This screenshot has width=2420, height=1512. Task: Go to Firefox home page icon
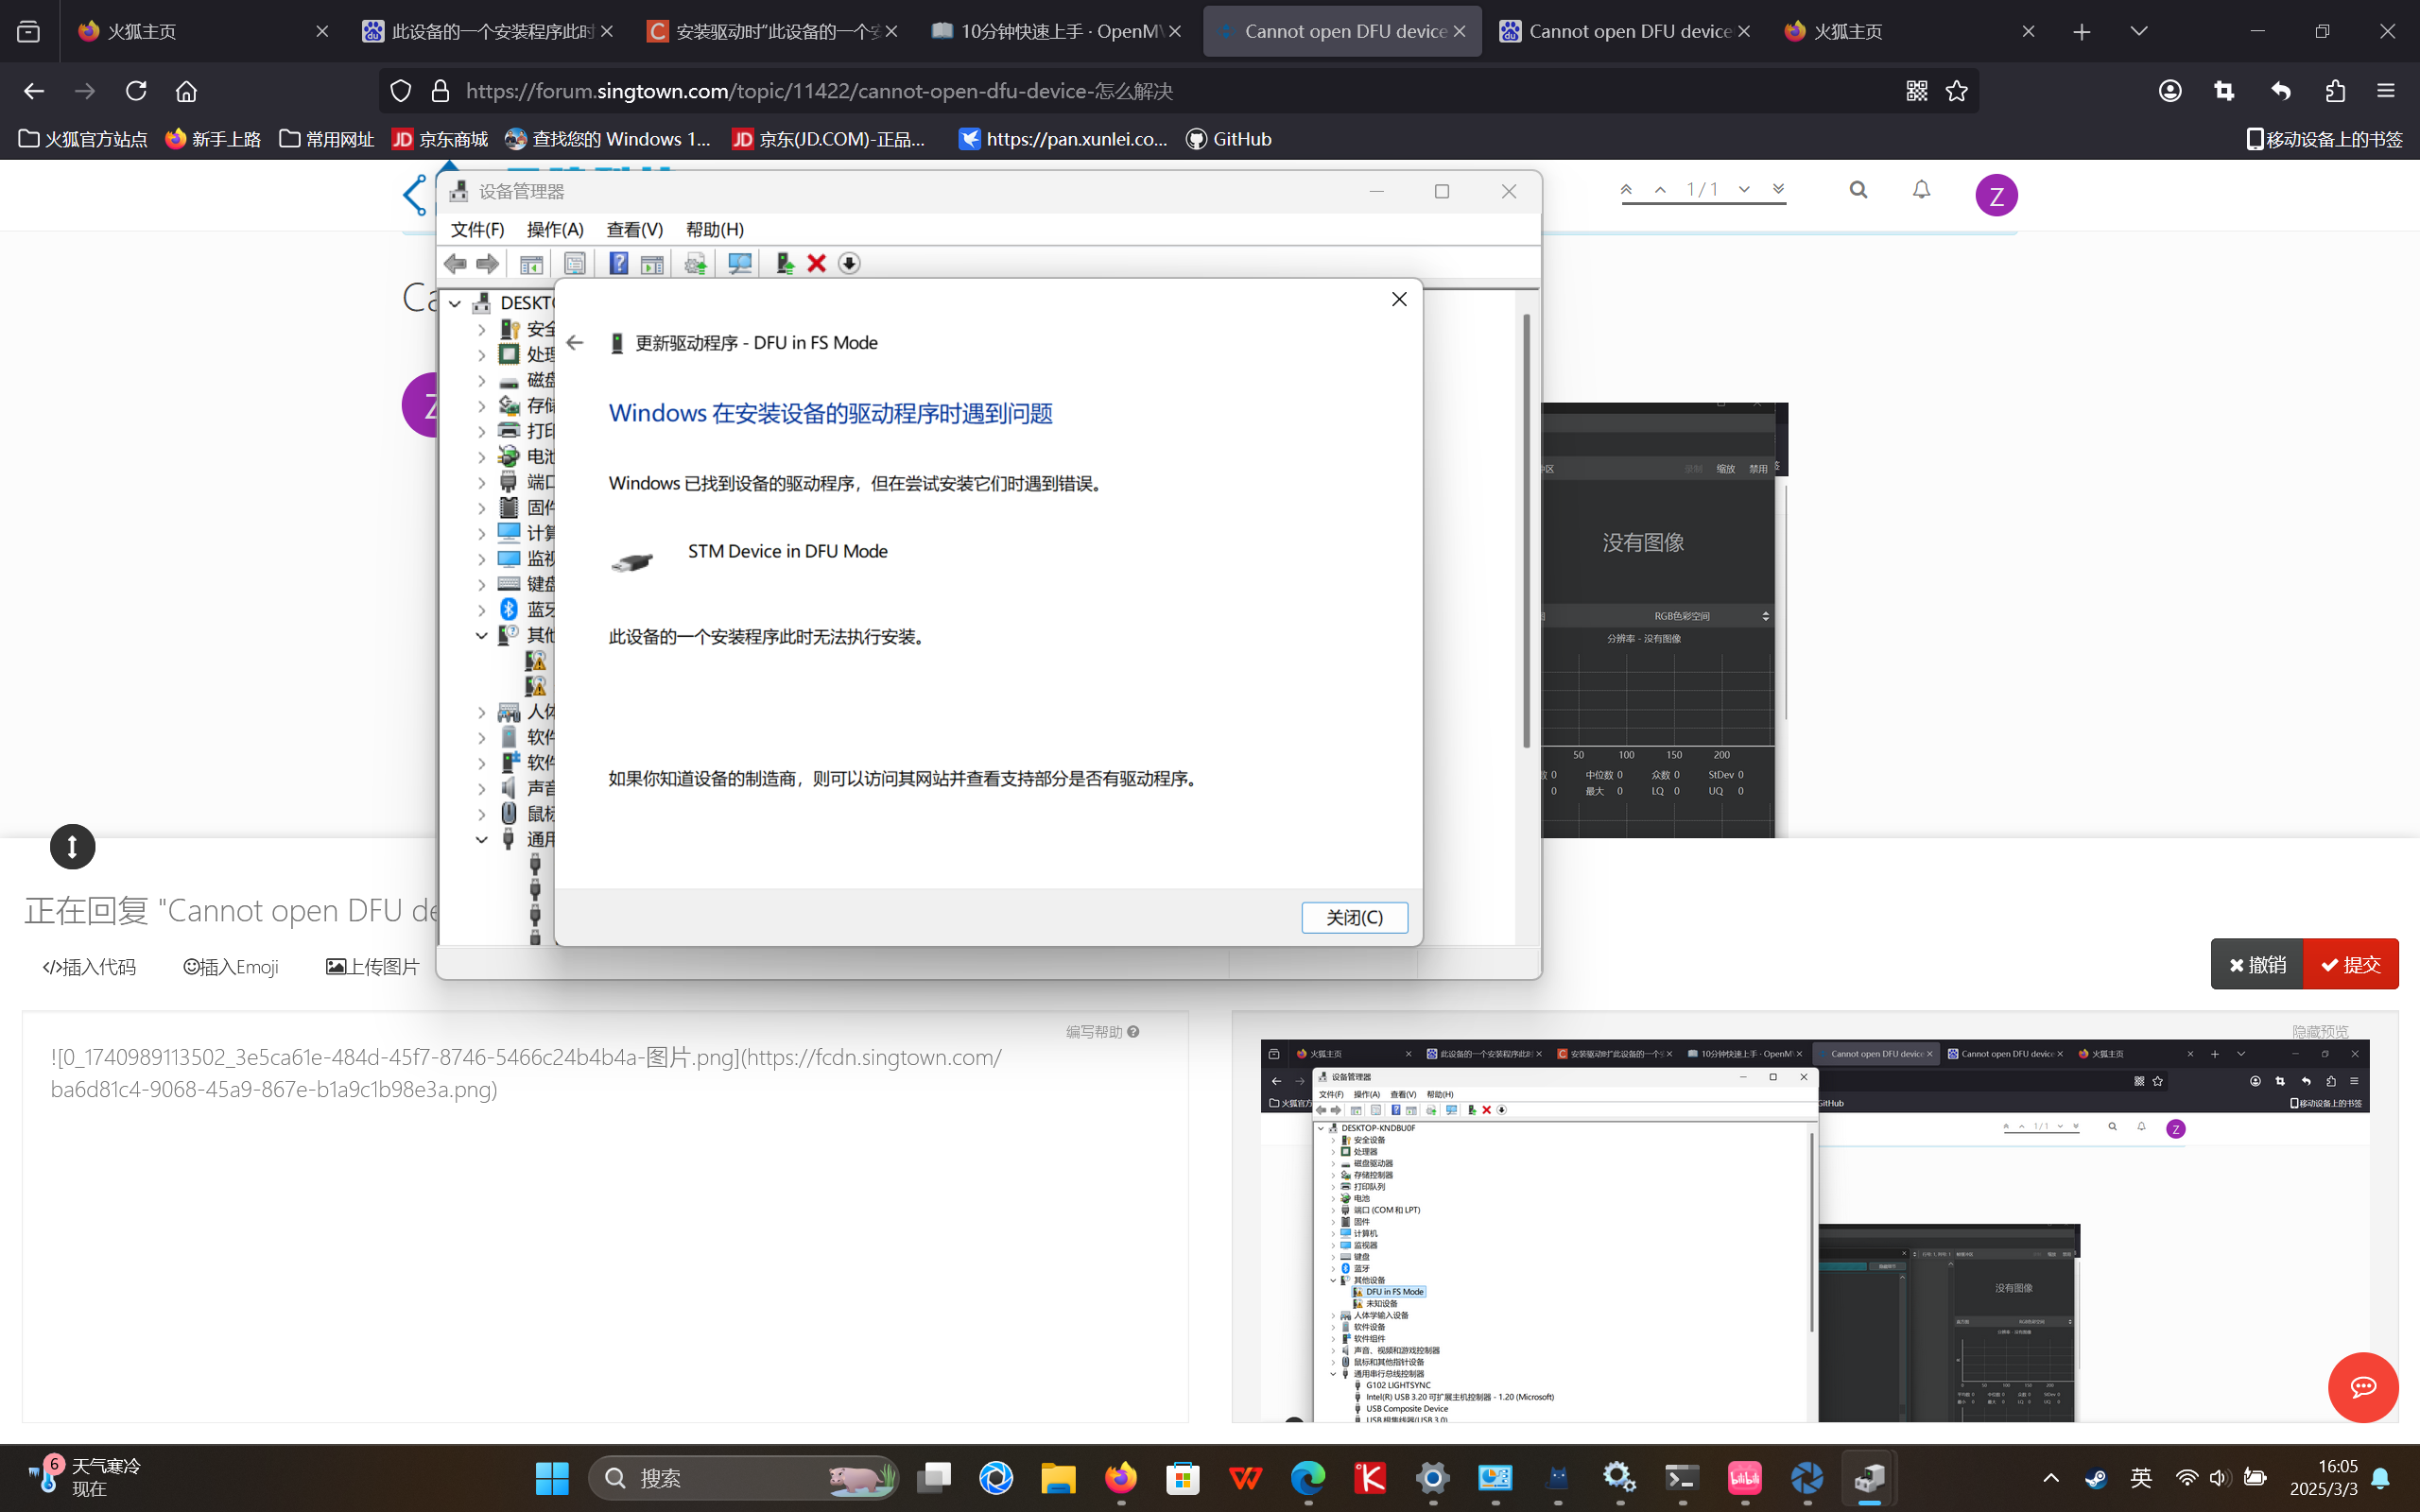click(x=186, y=91)
